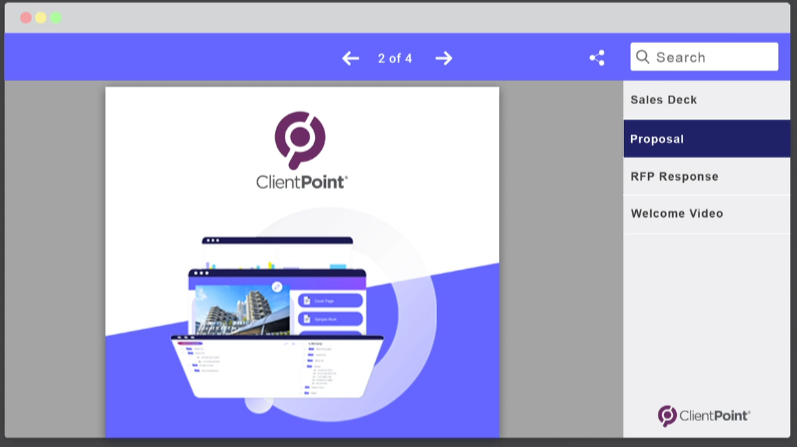The height and width of the screenshot is (447, 797).
Task: Click the magnifier icon in search box
Action: click(x=642, y=57)
